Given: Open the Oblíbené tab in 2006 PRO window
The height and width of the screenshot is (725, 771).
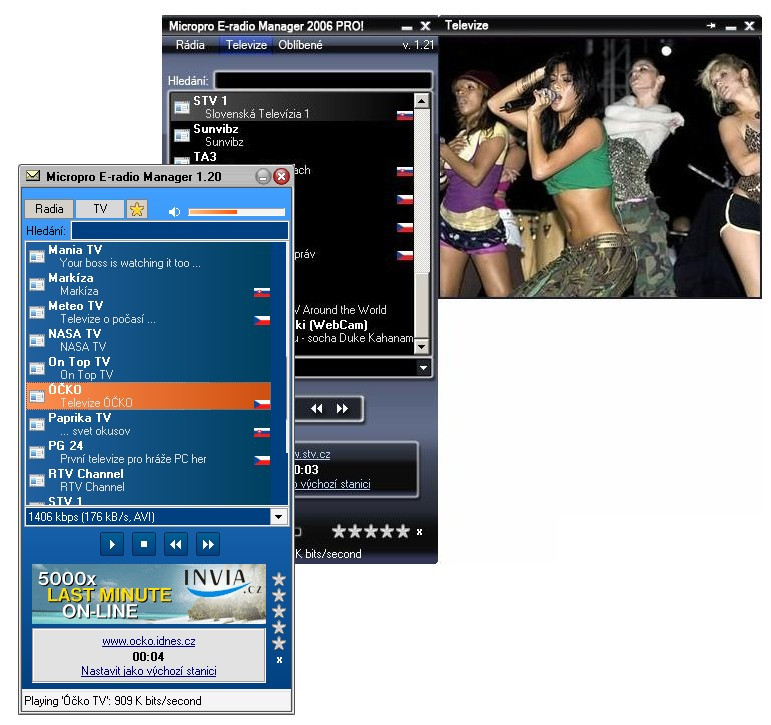Looking at the screenshot, I should (300, 45).
